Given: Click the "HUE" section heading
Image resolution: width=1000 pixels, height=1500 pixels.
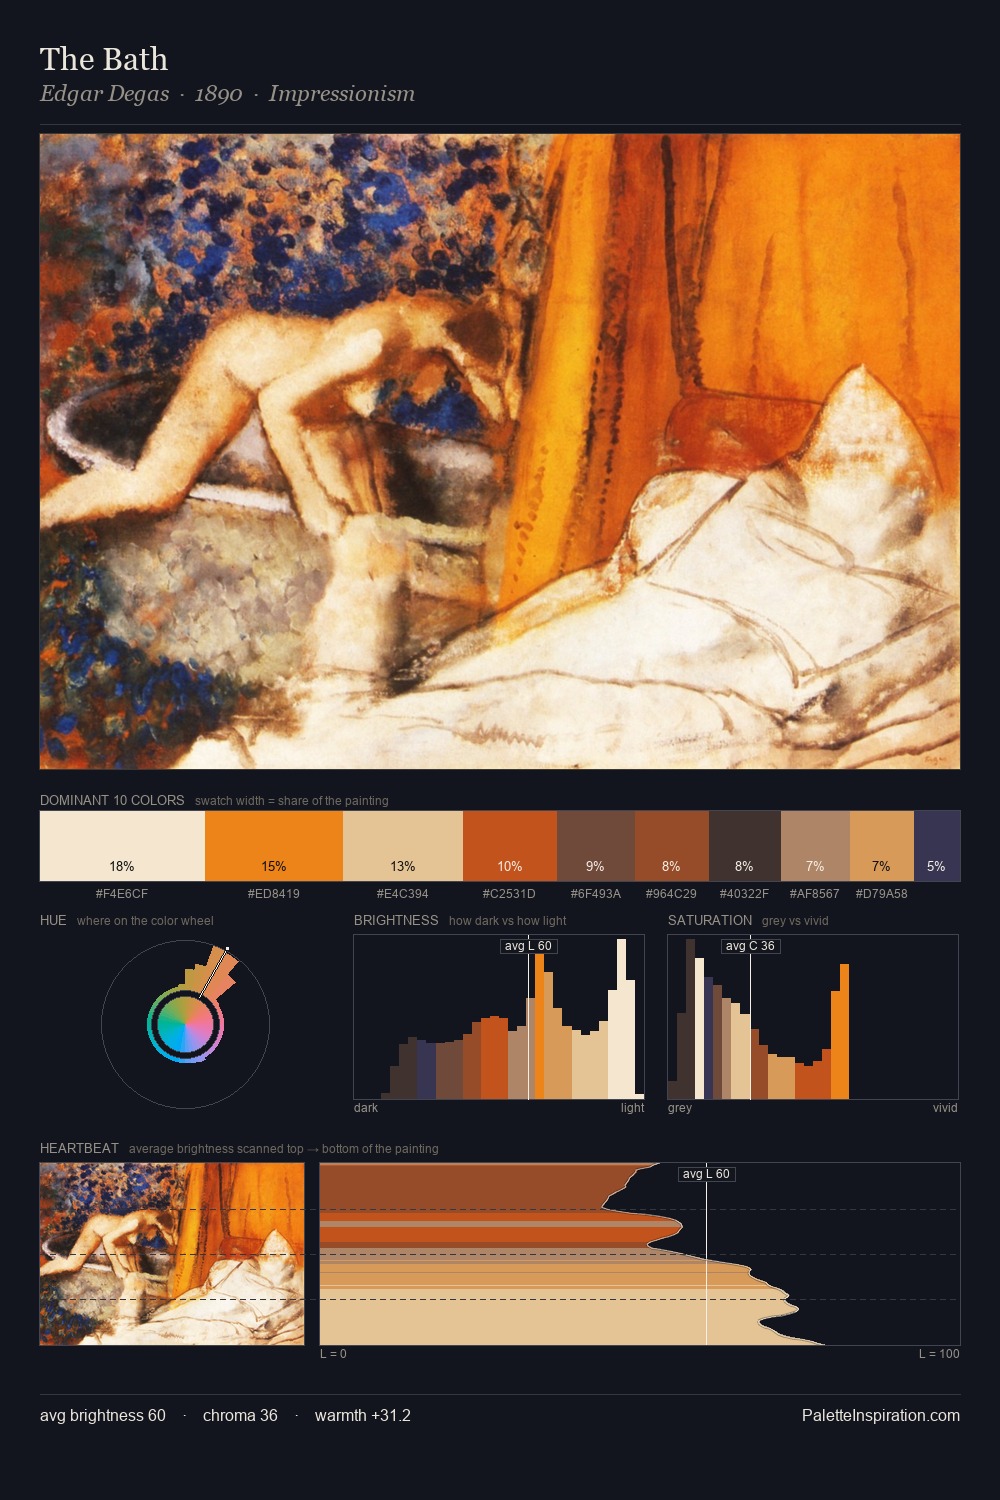Looking at the screenshot, I should (53, 920).
